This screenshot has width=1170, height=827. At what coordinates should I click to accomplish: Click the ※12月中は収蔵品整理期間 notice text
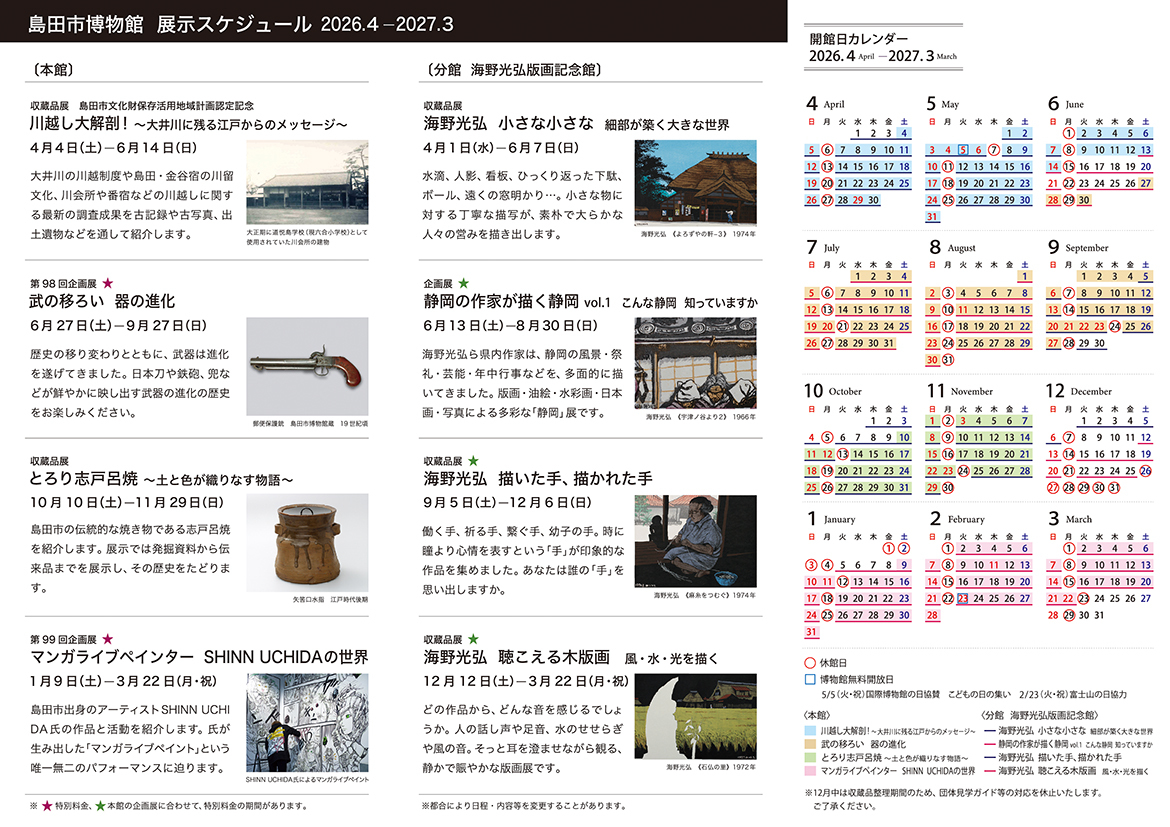(952, 799)
